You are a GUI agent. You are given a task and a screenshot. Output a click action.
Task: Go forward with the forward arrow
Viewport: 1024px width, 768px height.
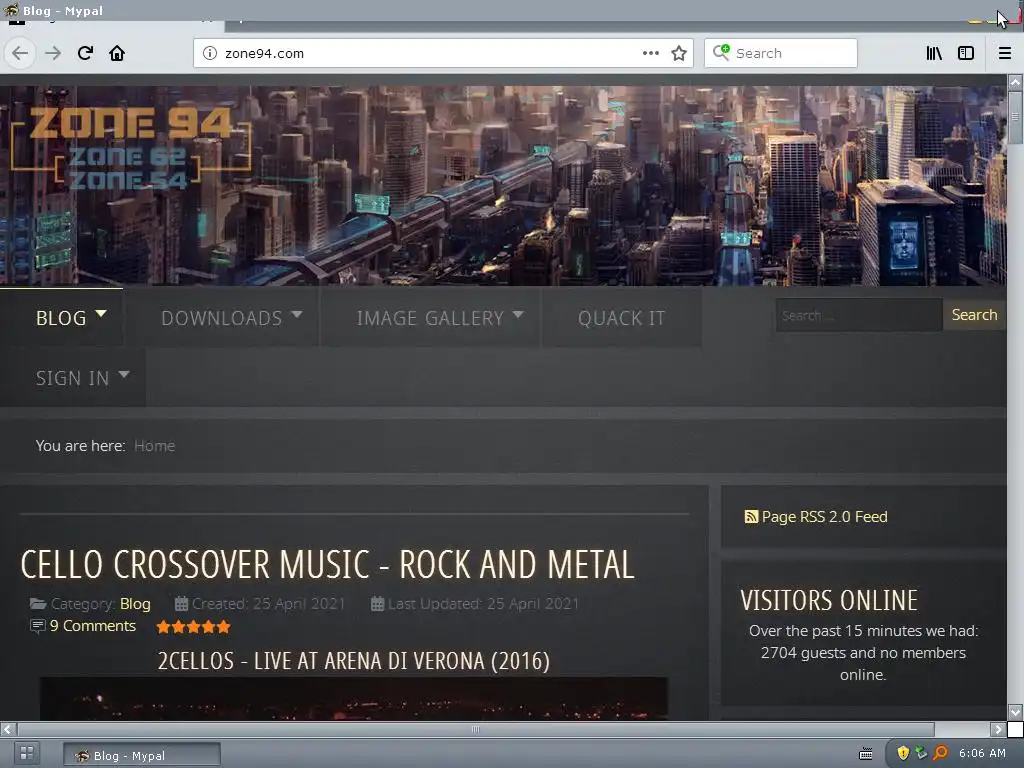coord(54,53)
